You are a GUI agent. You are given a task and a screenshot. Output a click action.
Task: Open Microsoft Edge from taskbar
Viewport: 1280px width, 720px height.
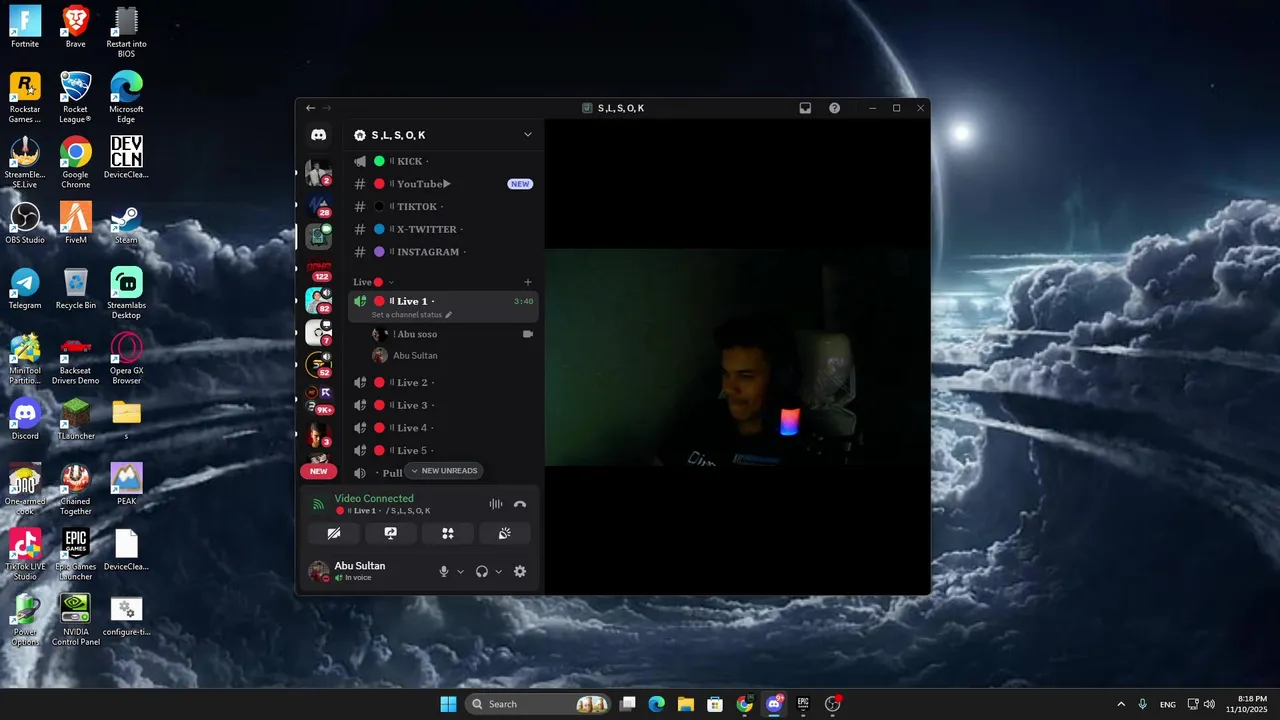pyautogui.click(x=657, y=704)
